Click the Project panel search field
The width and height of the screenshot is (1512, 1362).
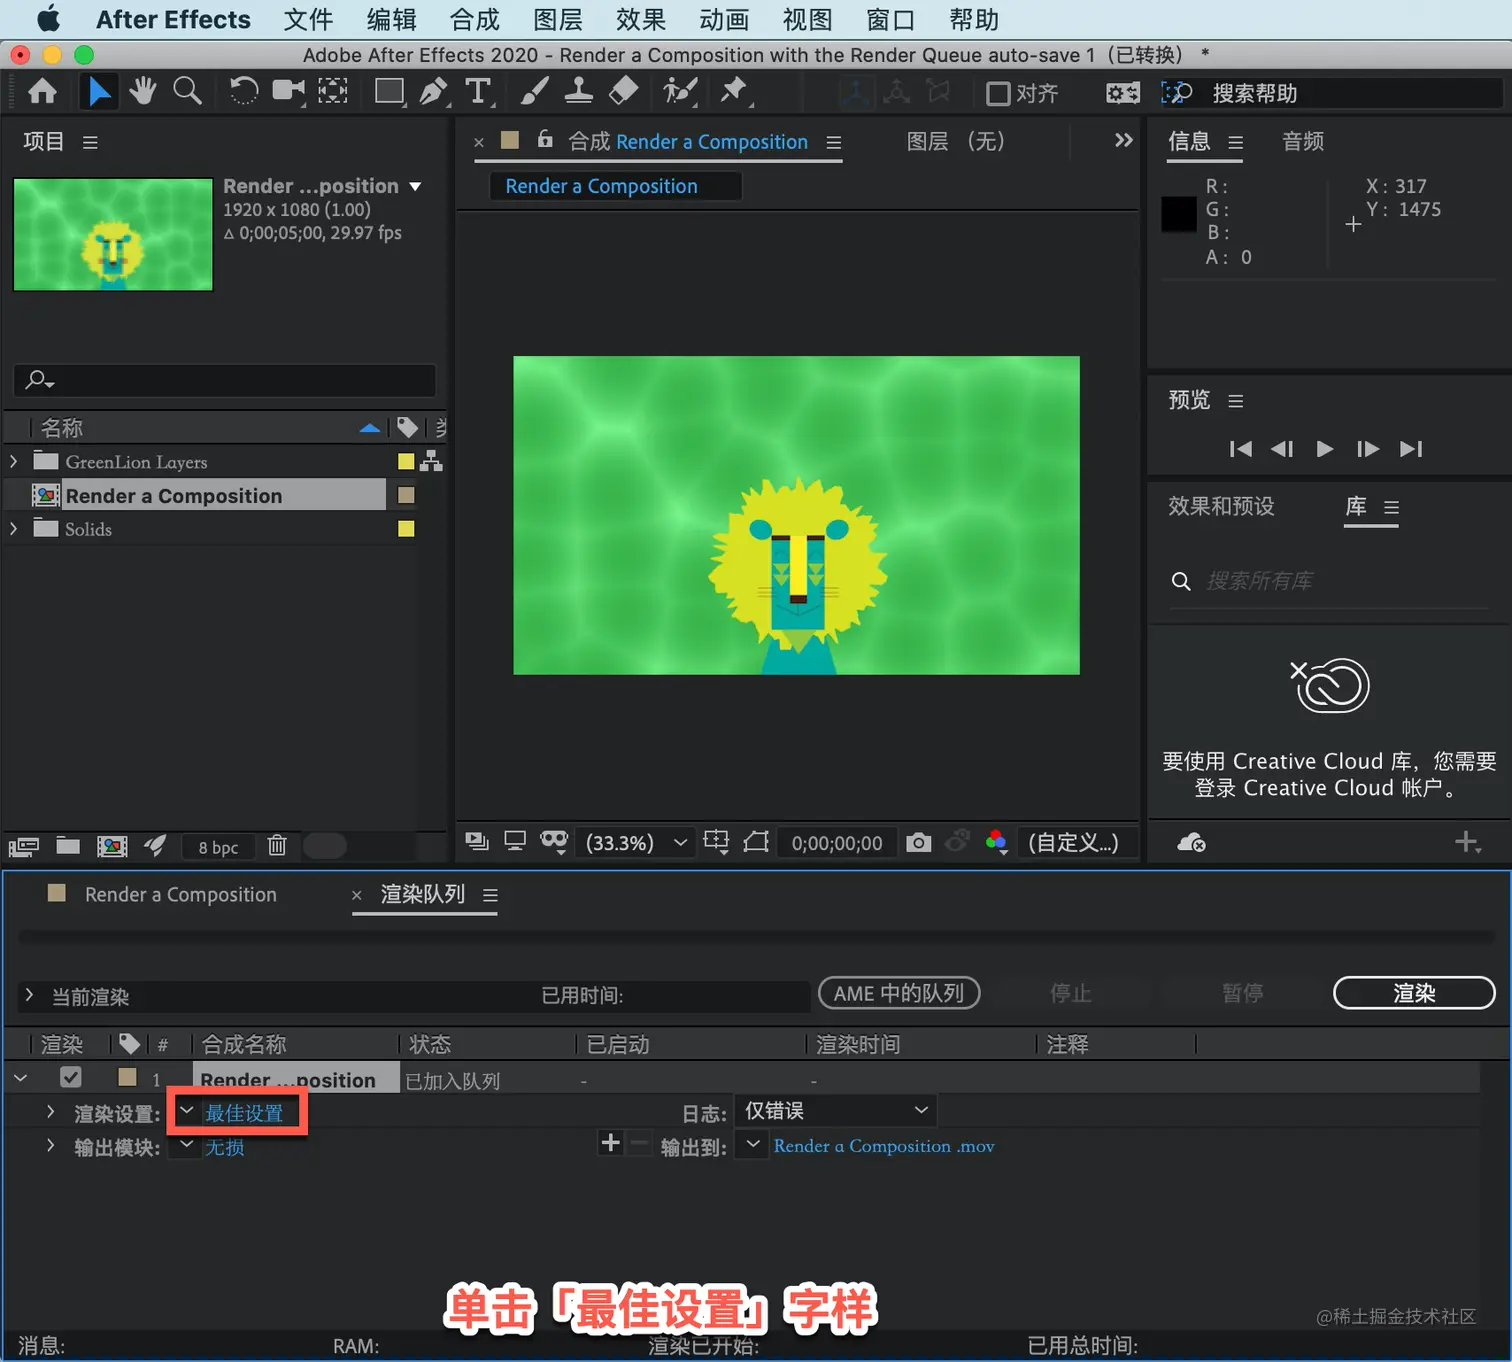[x=224, y=380]
